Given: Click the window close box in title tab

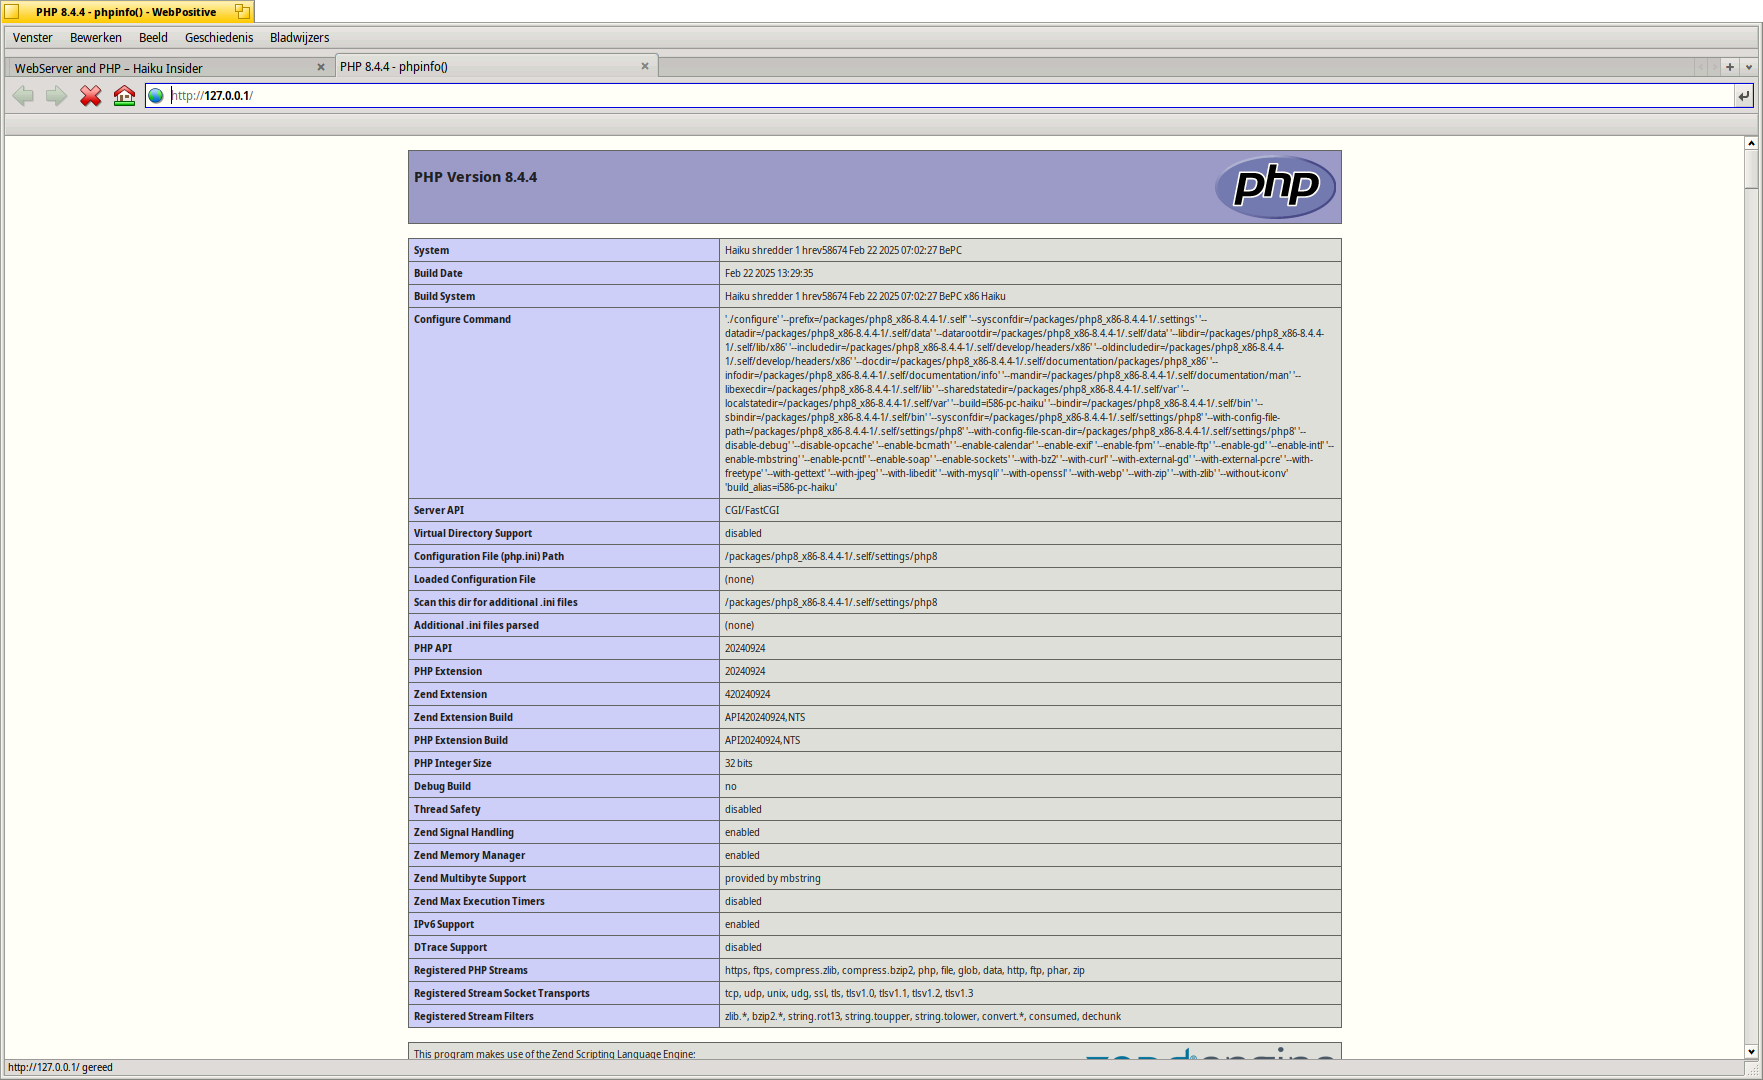Looking at the screenshot, I should pyautogui.click(x=12, y=12).
